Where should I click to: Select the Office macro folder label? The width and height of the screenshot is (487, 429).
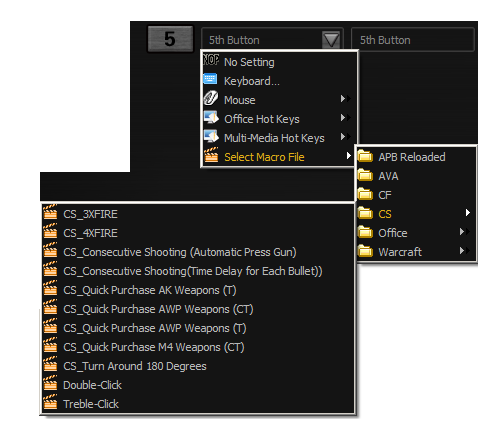pos(393,233)
